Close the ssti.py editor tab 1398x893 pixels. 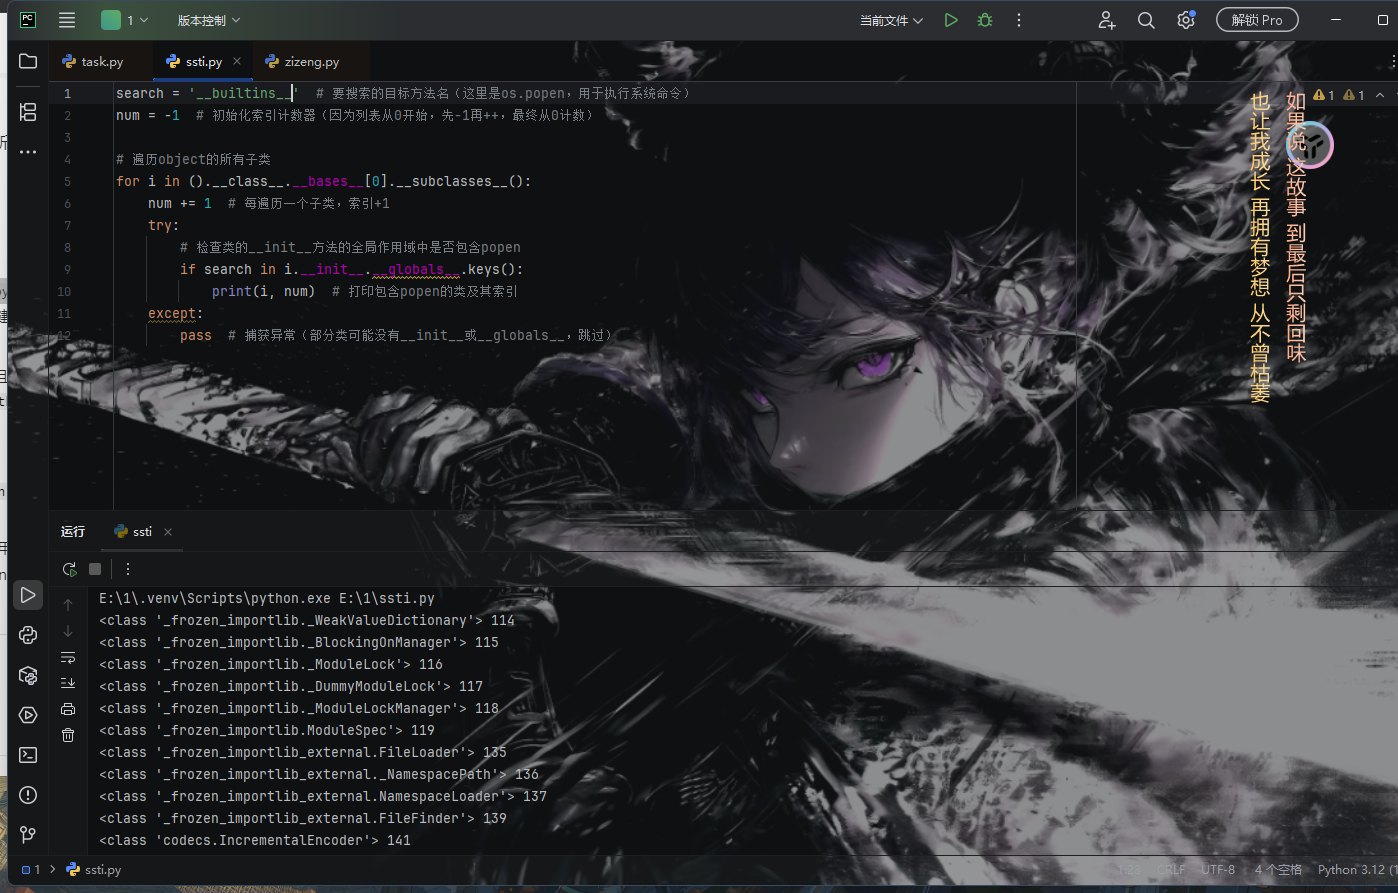(237, 61)
